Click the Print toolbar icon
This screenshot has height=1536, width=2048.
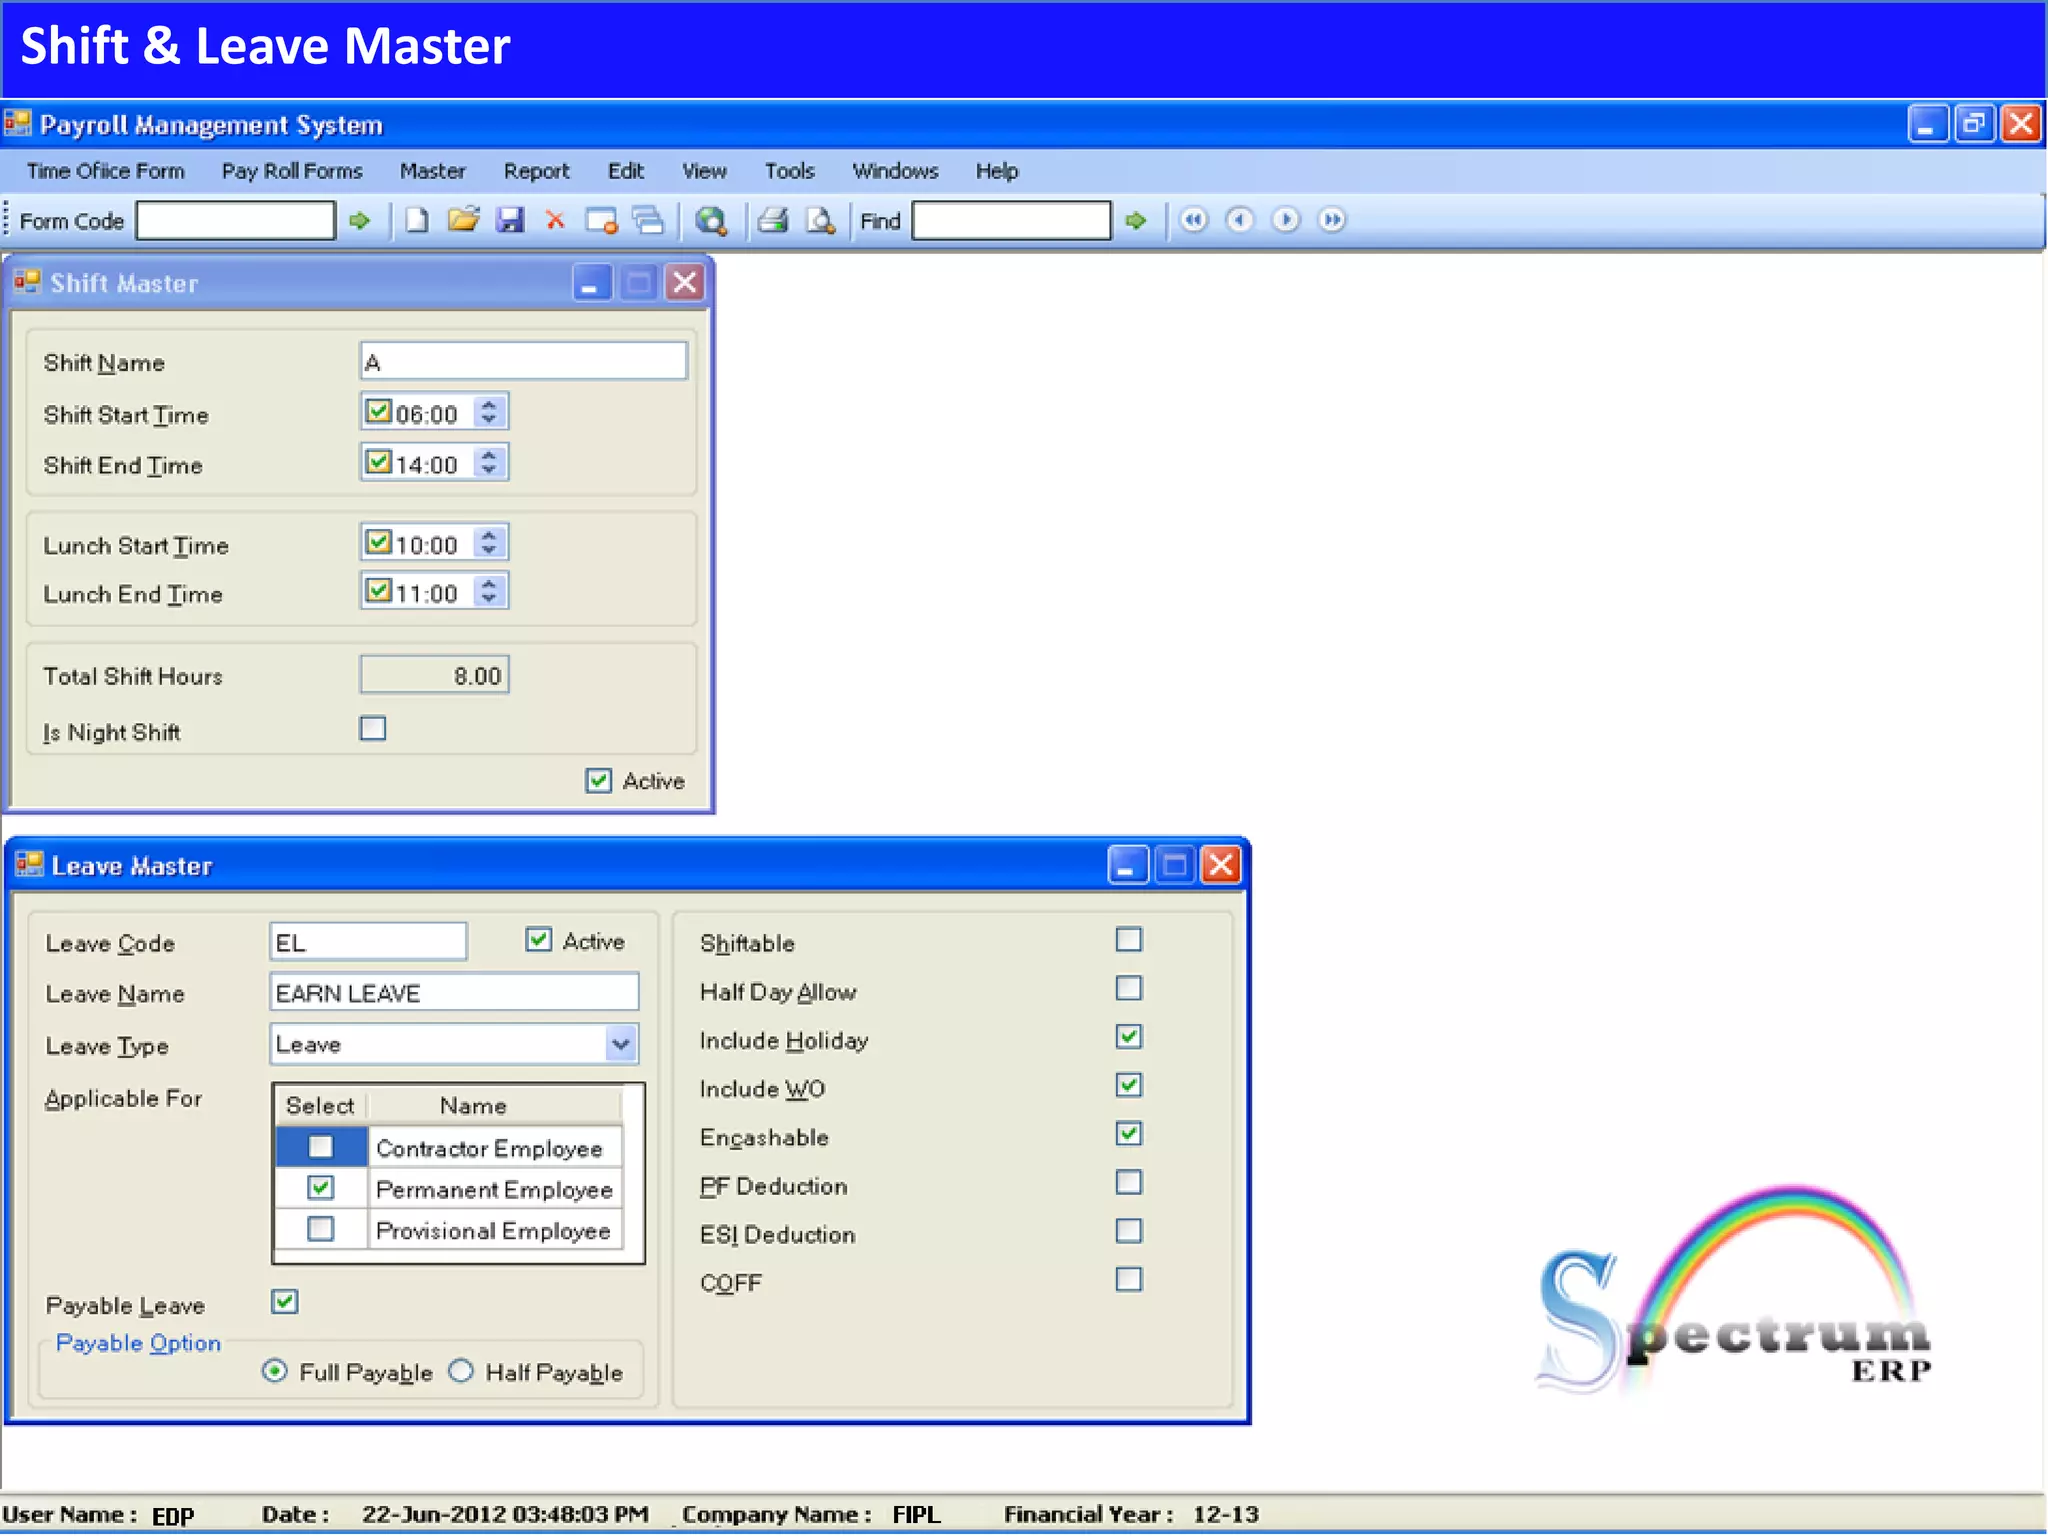pos(773,220)
